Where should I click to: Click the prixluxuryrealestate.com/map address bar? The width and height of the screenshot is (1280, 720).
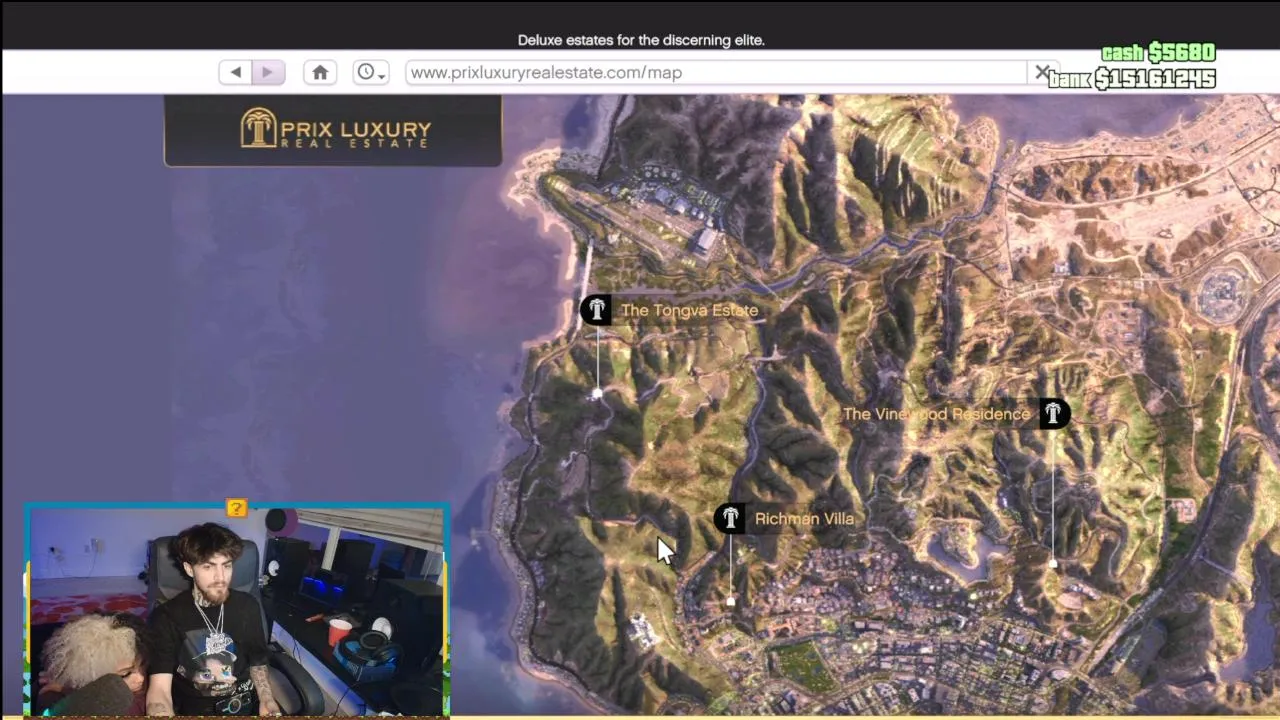(716, 72)
